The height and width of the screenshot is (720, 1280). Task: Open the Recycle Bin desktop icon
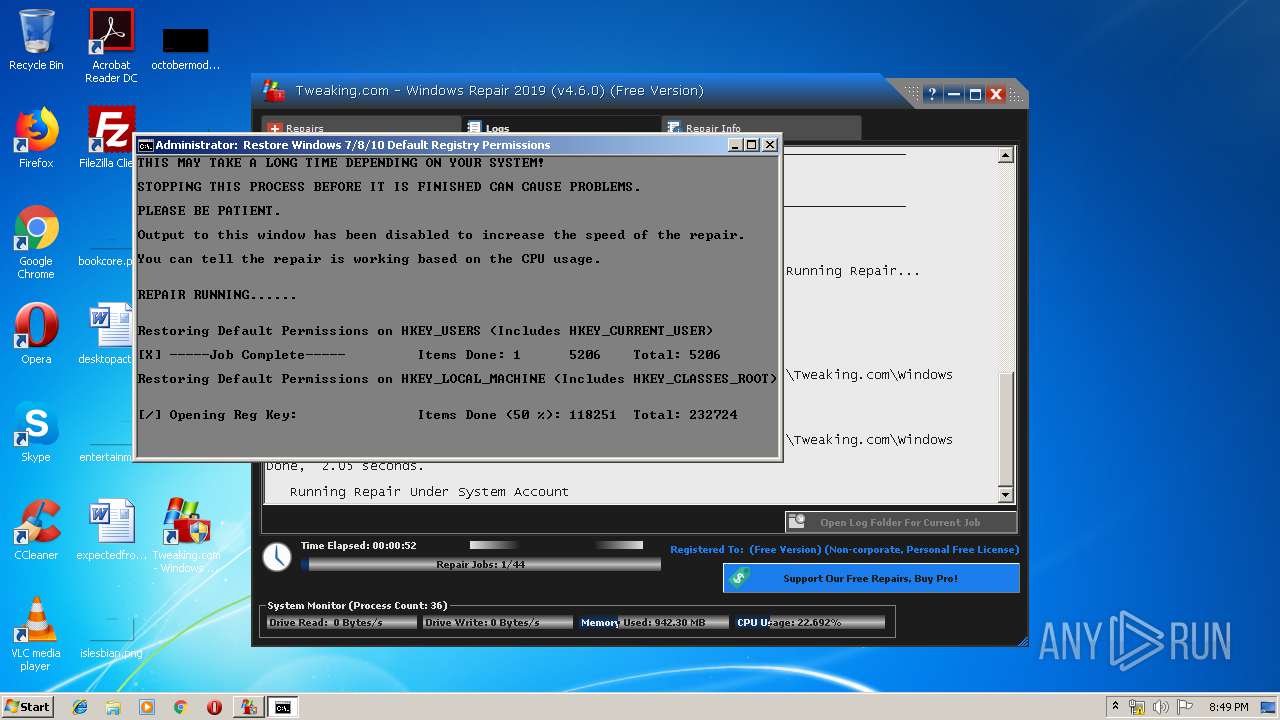36,40
